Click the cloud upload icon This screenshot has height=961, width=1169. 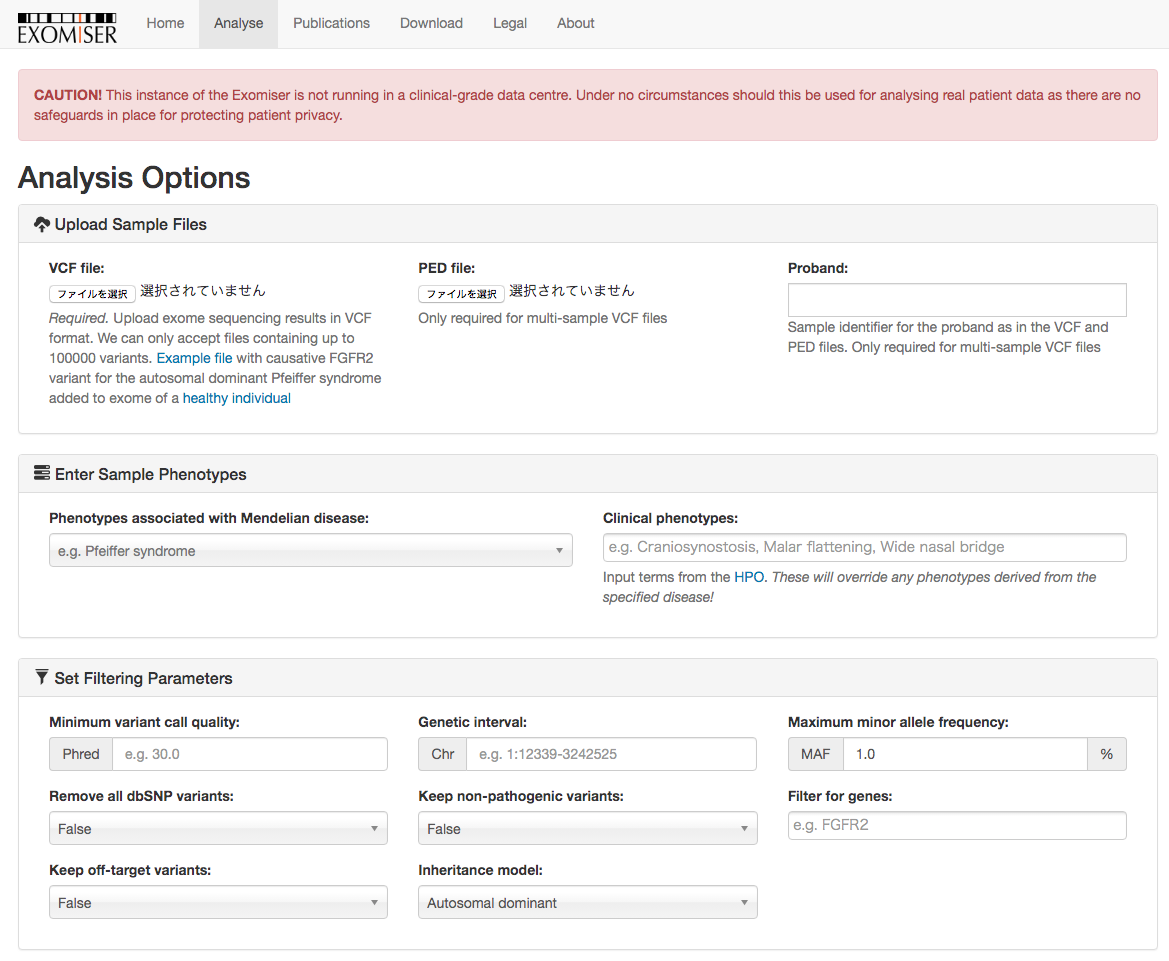[42, 225]
